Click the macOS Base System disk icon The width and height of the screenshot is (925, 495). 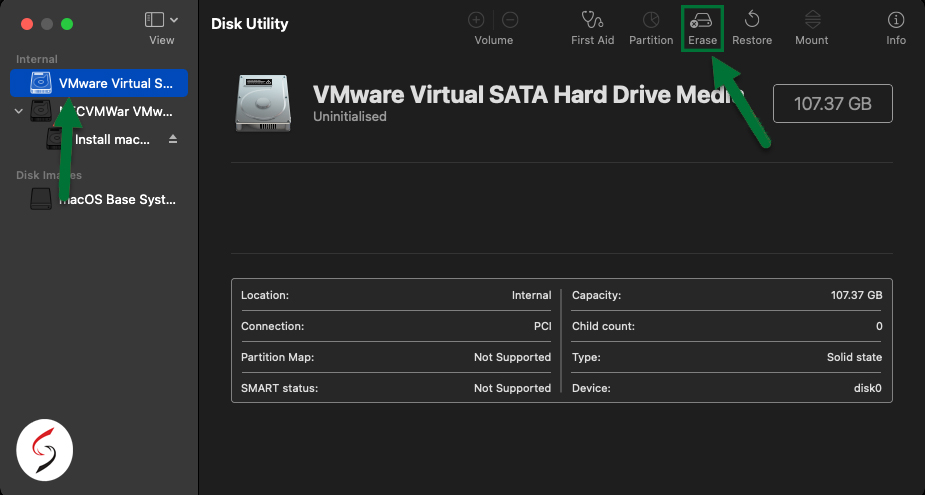coord(41,199)
